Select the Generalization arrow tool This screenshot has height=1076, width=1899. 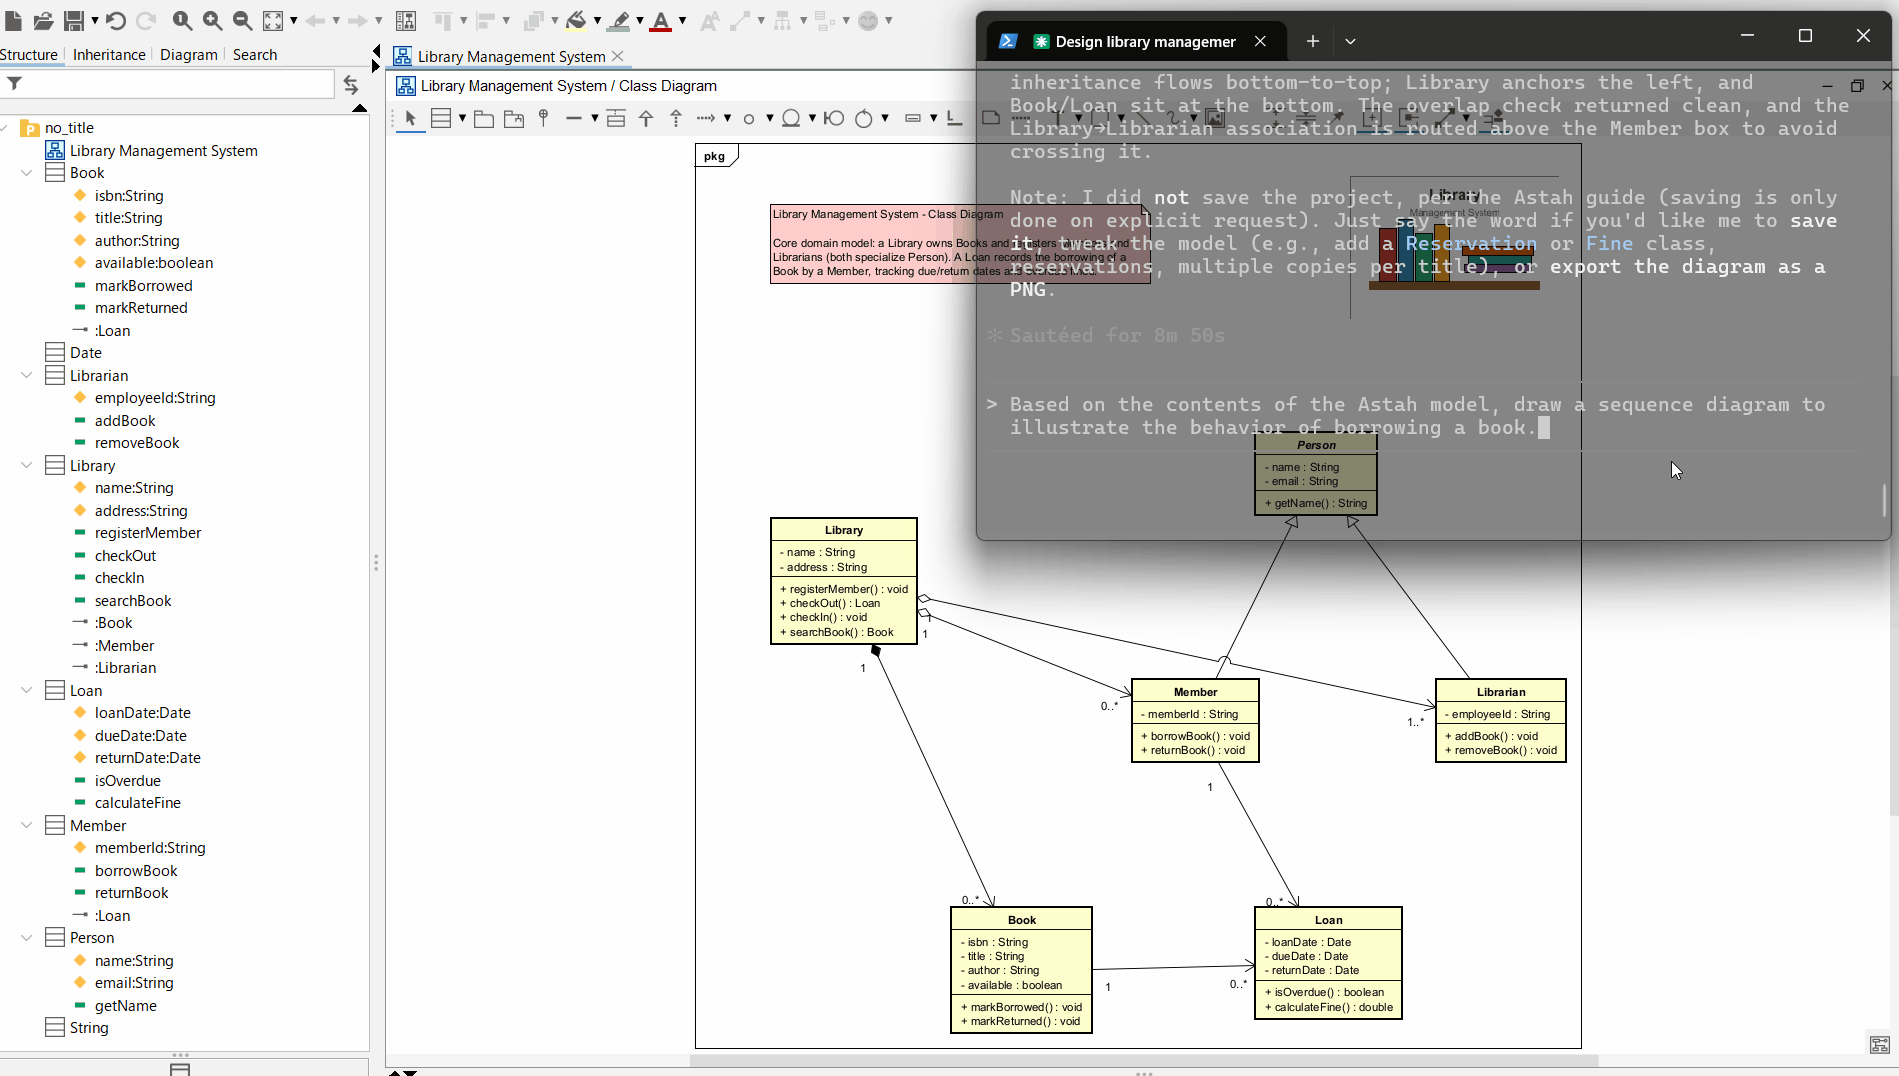646,118
